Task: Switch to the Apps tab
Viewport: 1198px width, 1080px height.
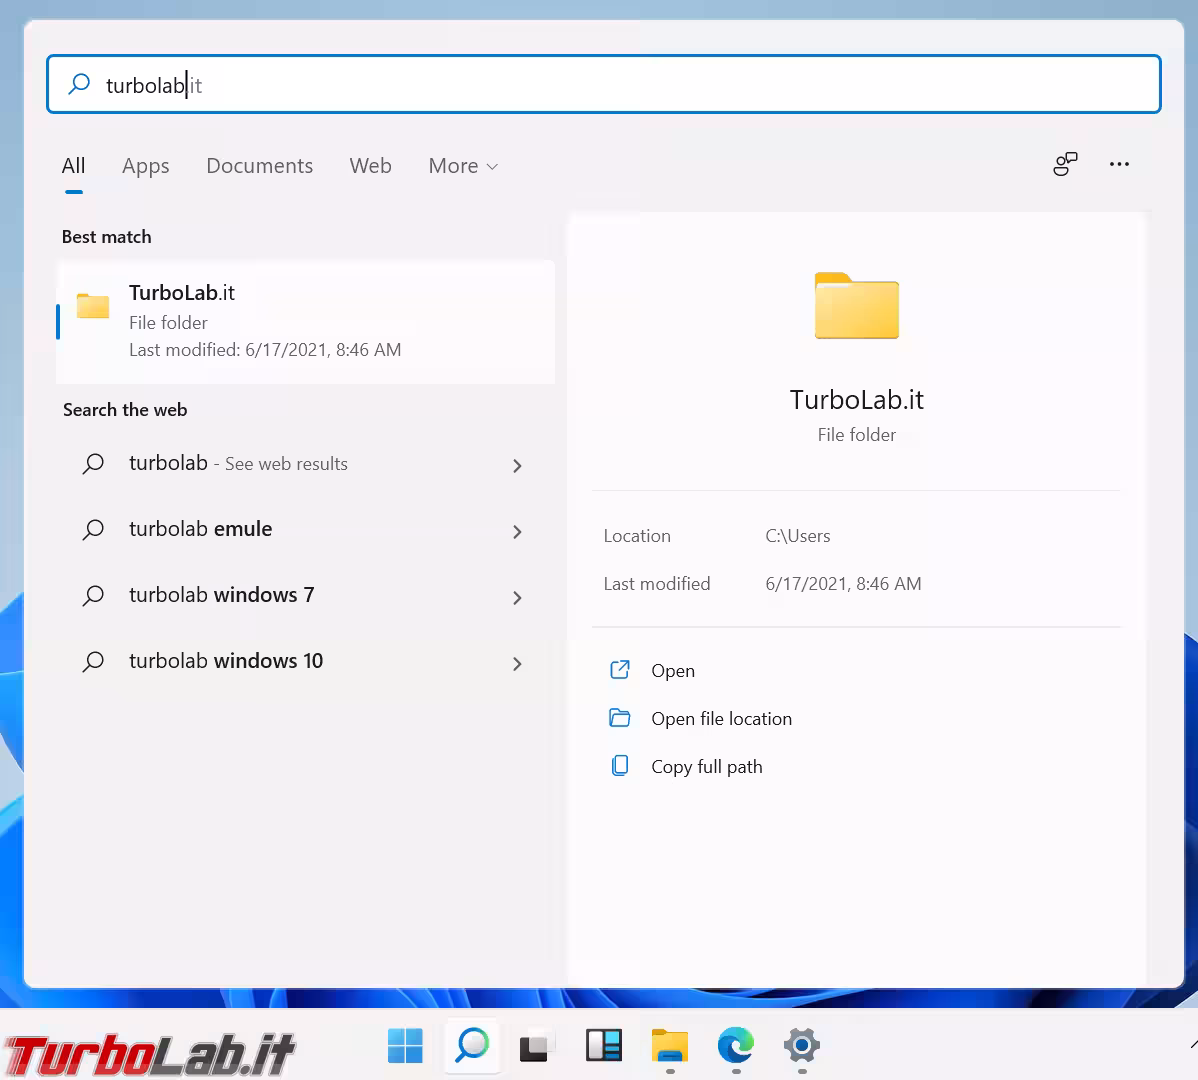Action: (x=145, y=166)
